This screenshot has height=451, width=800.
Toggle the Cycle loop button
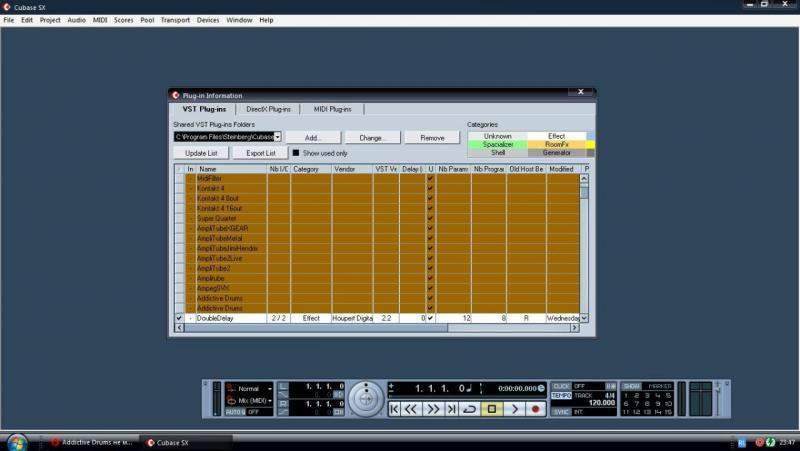pos(469,409)
